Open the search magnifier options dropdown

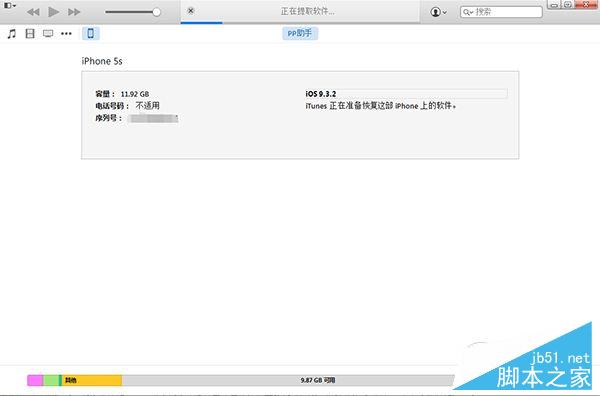point(468,12)
